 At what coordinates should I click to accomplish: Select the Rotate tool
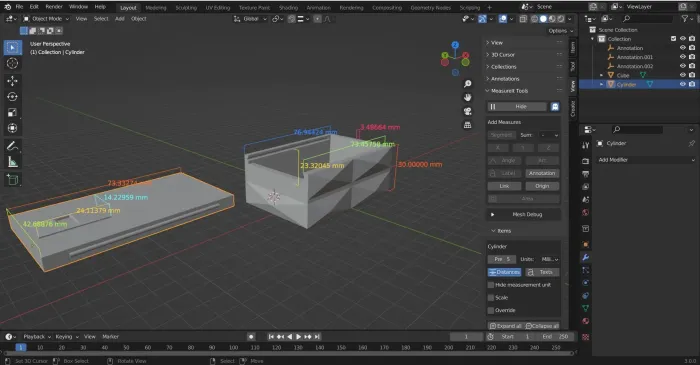pyautogui.click(x=12, y=97)
